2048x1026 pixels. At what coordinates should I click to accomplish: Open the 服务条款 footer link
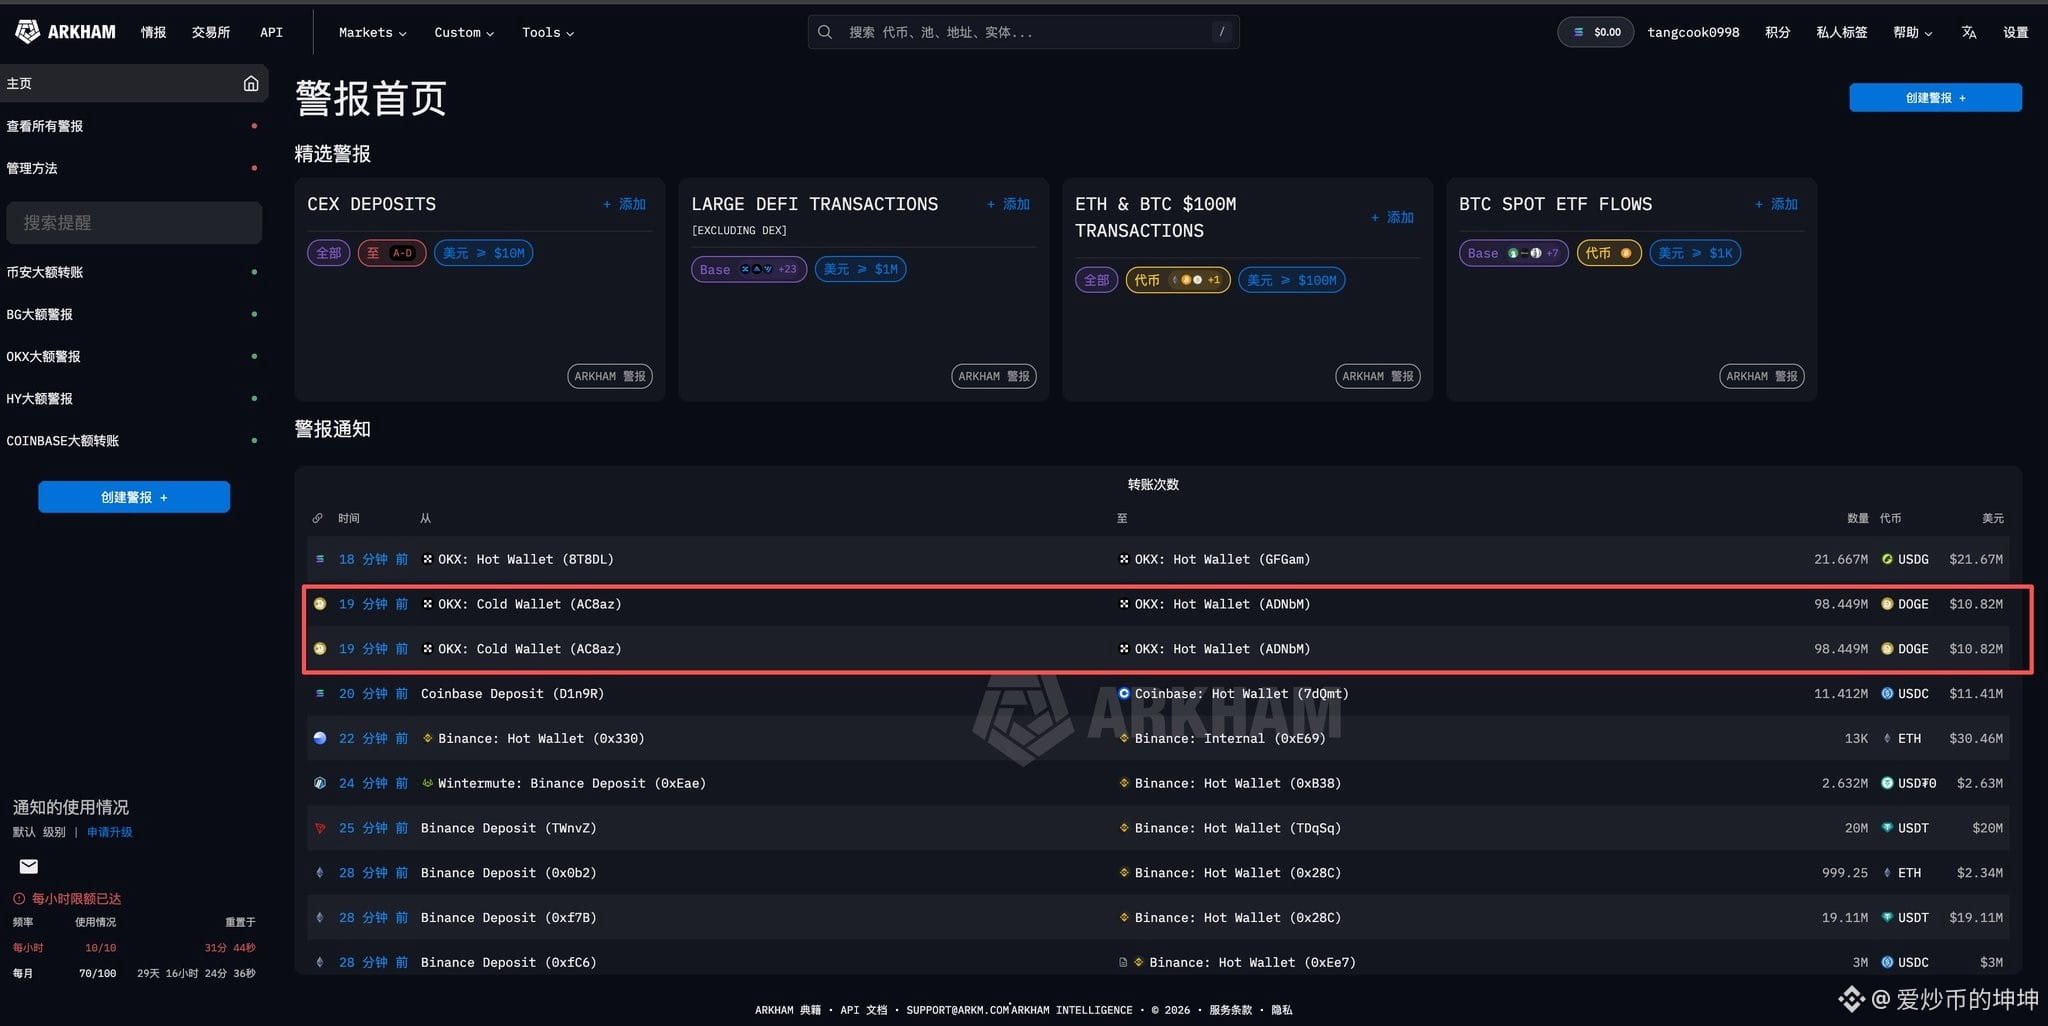coord(1230,1010)
